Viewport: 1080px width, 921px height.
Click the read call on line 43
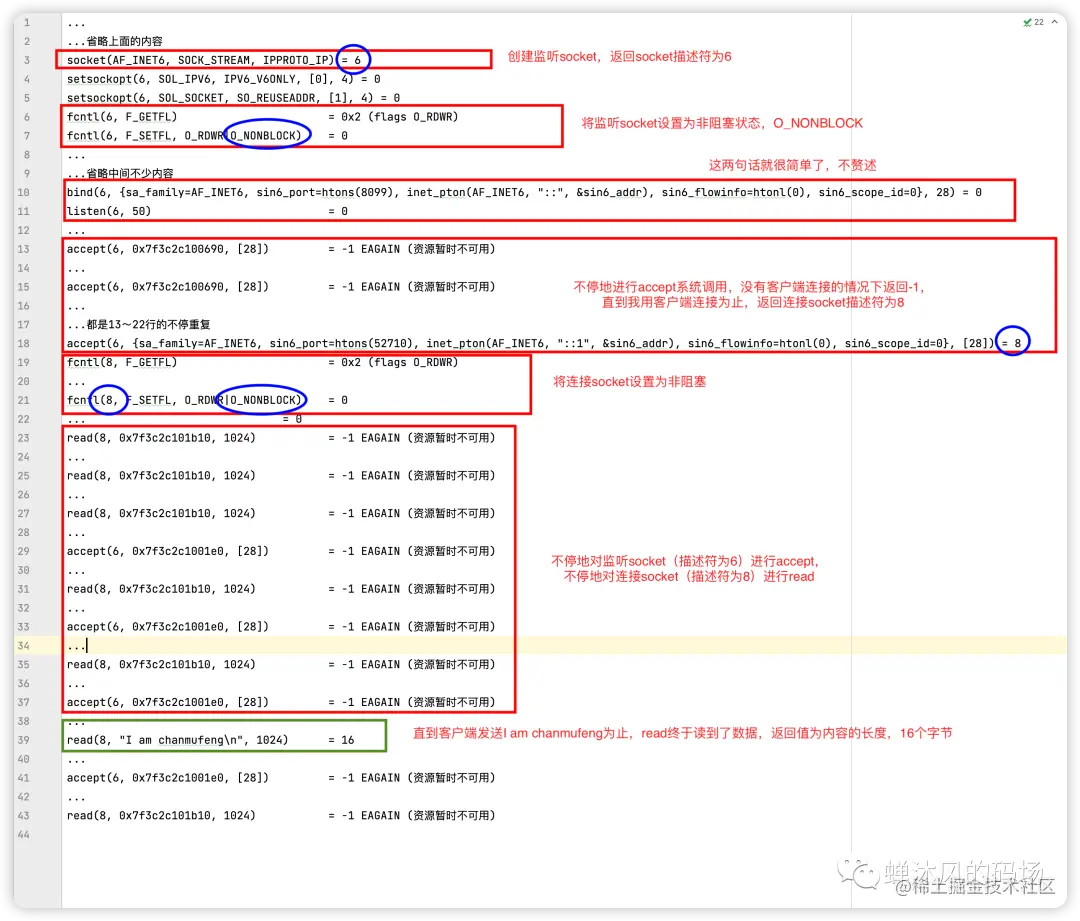click(280, 816)
